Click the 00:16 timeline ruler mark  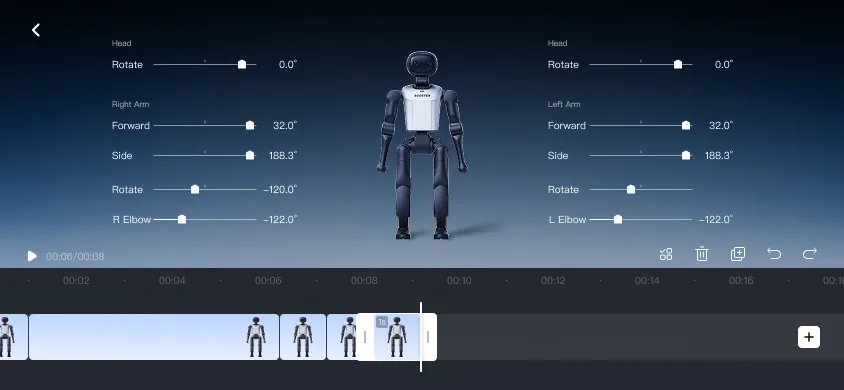tap(741, 281)
